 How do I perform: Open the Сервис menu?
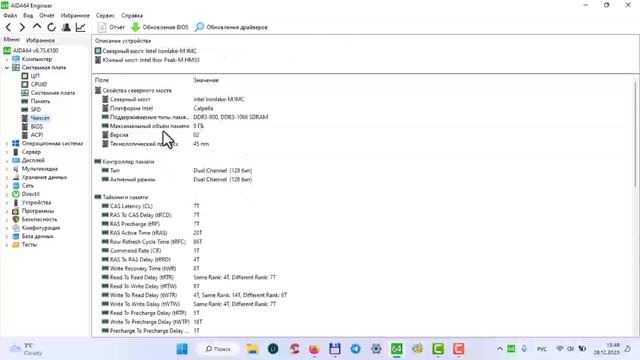(x=105, y=16)
